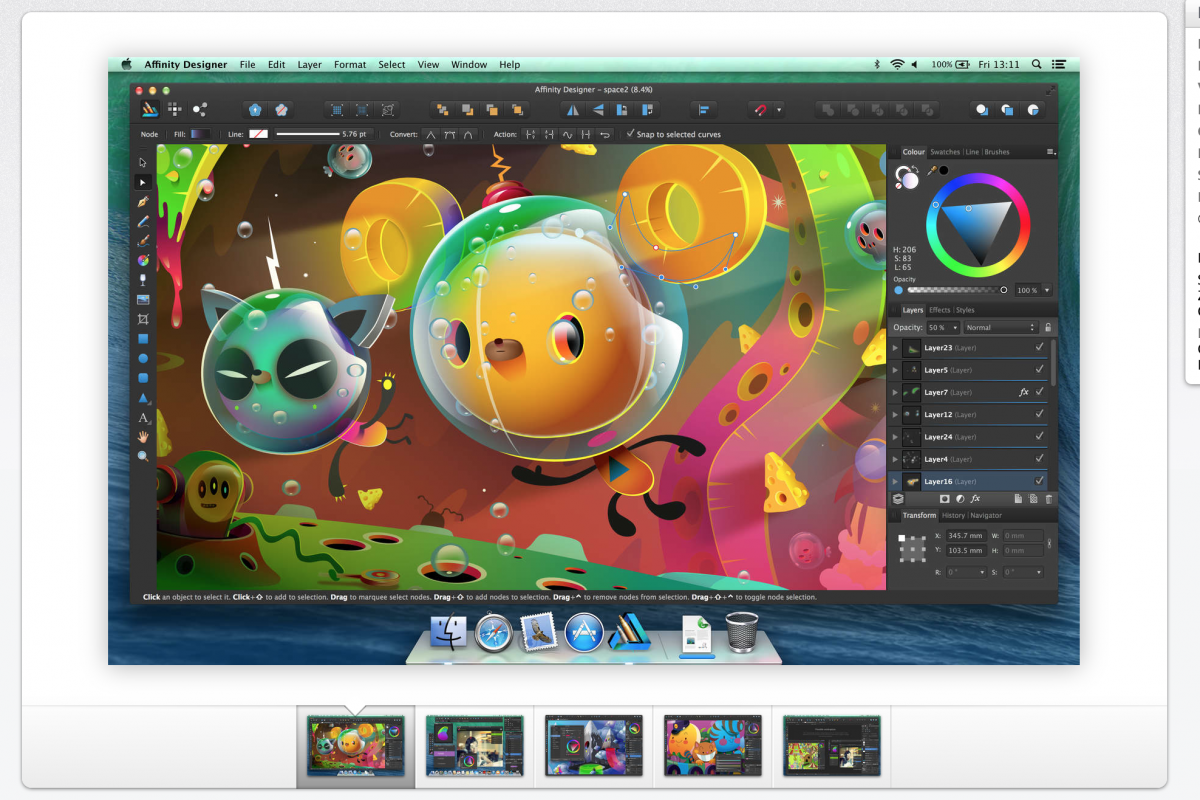
Task: Hide Layer16 using its visibility checkbox
Action: tap(1040, 481)
